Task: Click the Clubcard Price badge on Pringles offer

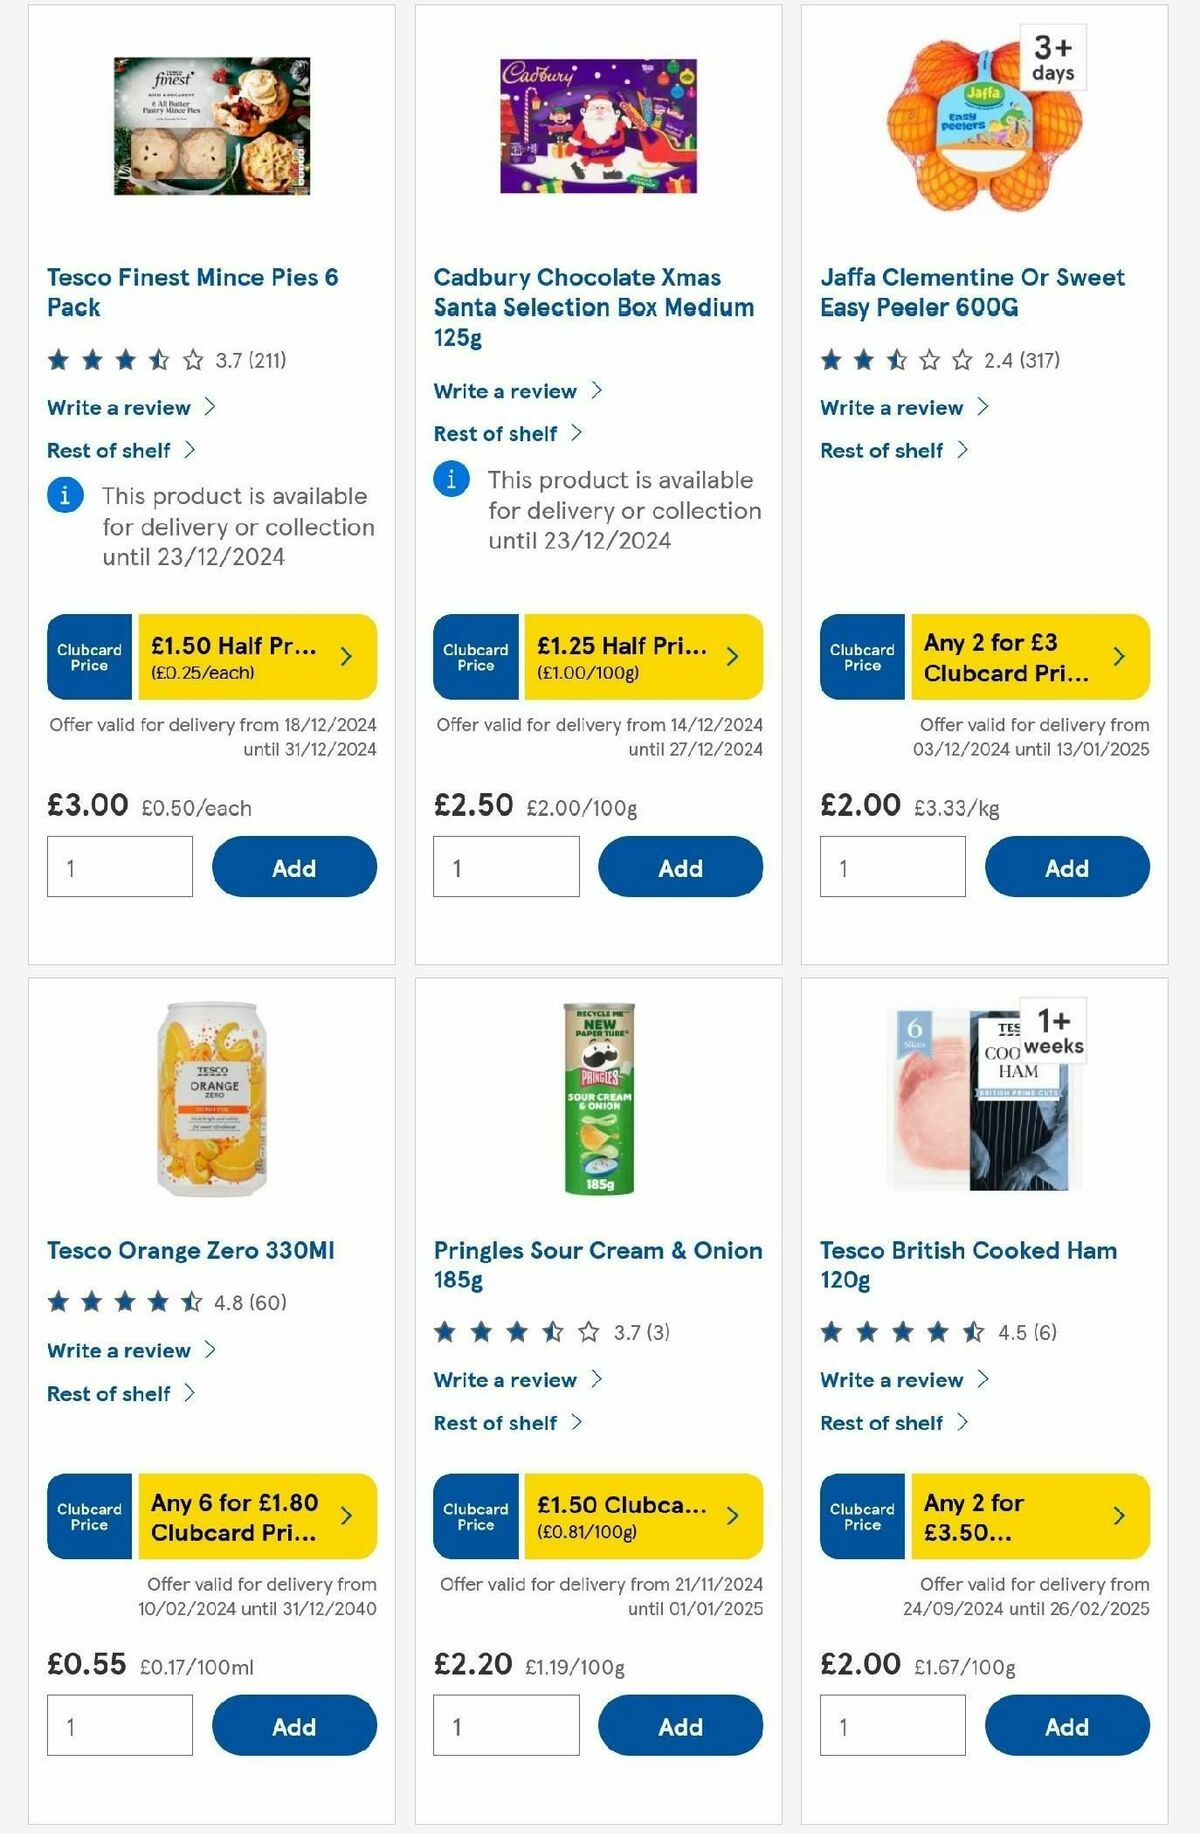Action: (475, 1516)
